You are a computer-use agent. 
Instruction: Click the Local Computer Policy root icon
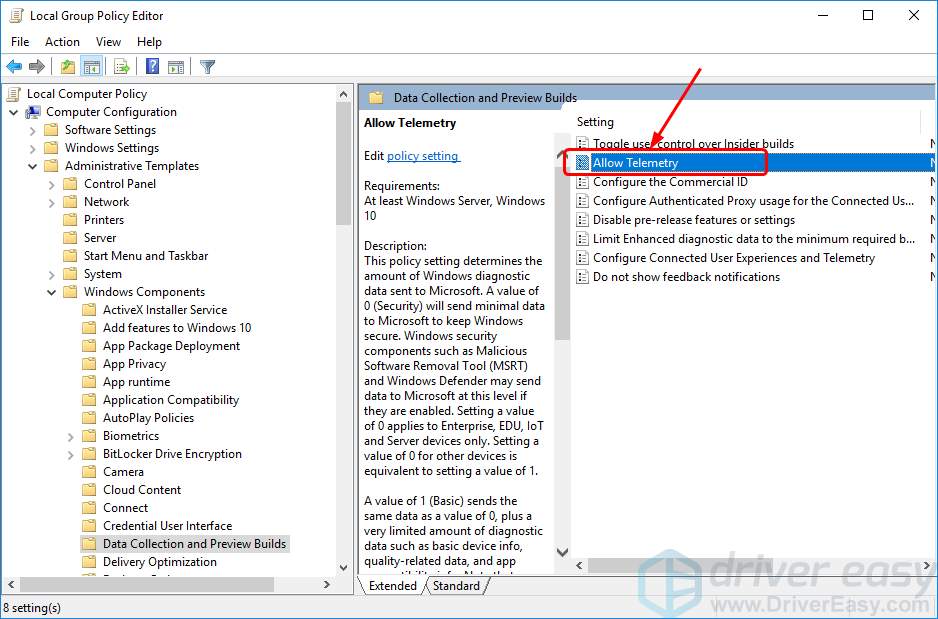[x=14, y=93]
